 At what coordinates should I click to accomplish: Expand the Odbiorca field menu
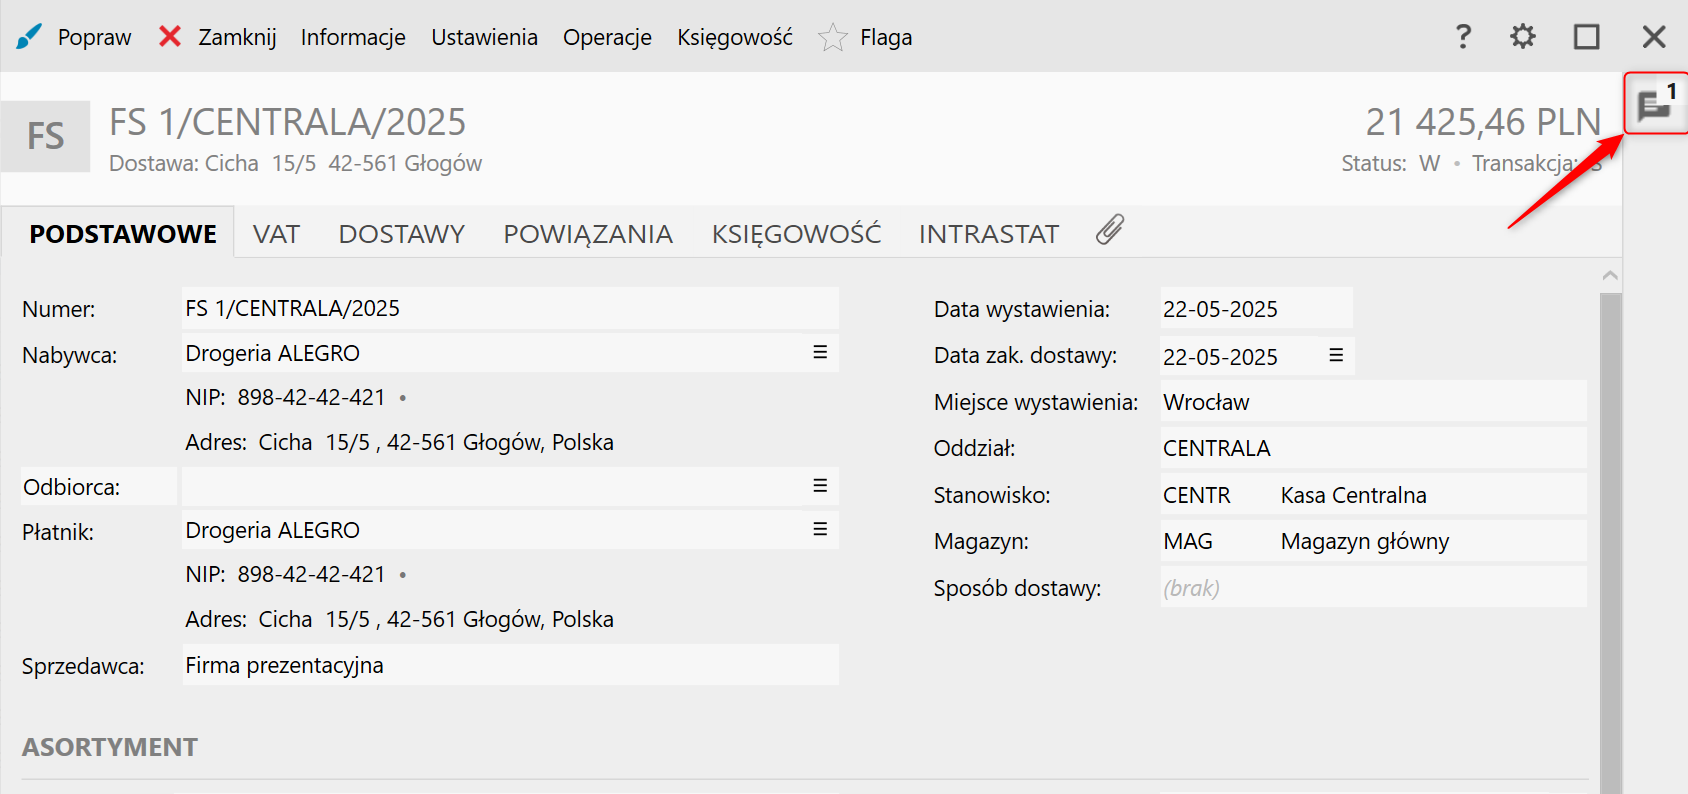tap(820, 485)
